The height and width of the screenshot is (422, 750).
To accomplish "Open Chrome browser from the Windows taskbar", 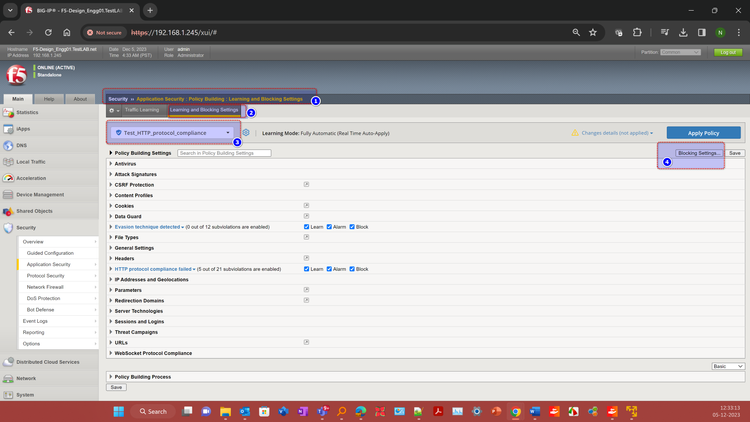I will pos(516,411).
